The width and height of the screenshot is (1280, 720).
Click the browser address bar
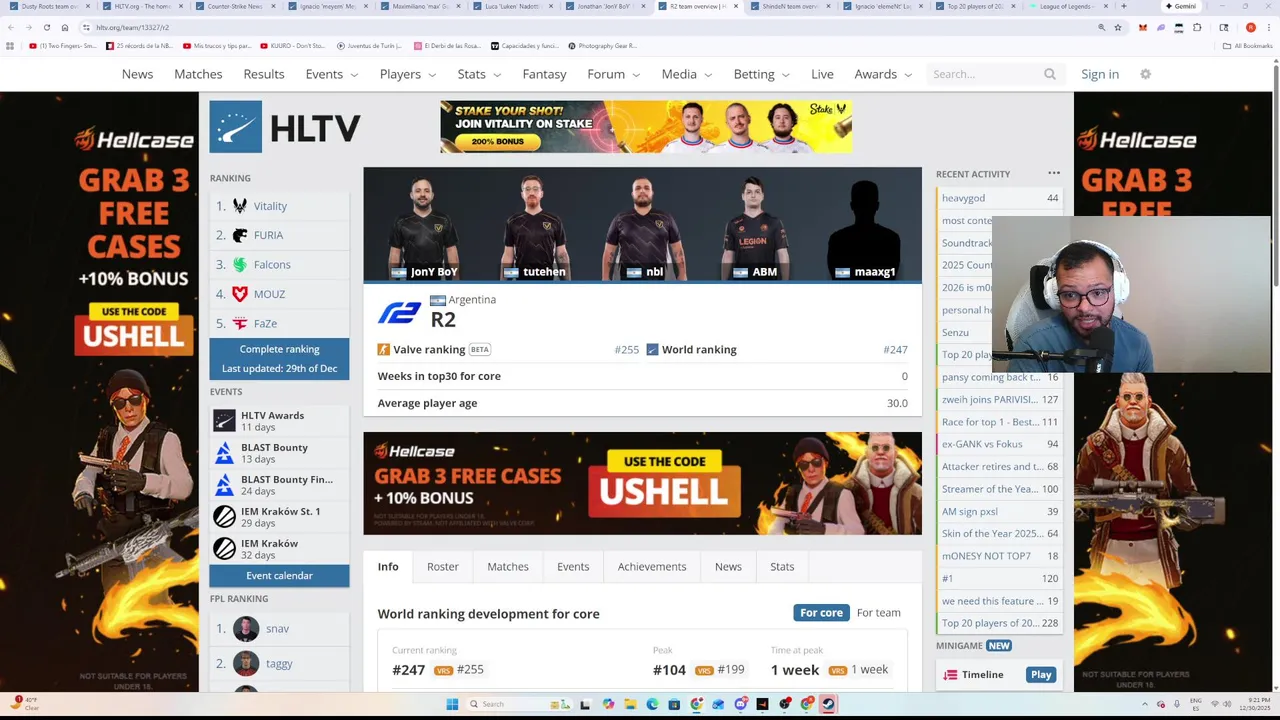[x=590, y=28]
